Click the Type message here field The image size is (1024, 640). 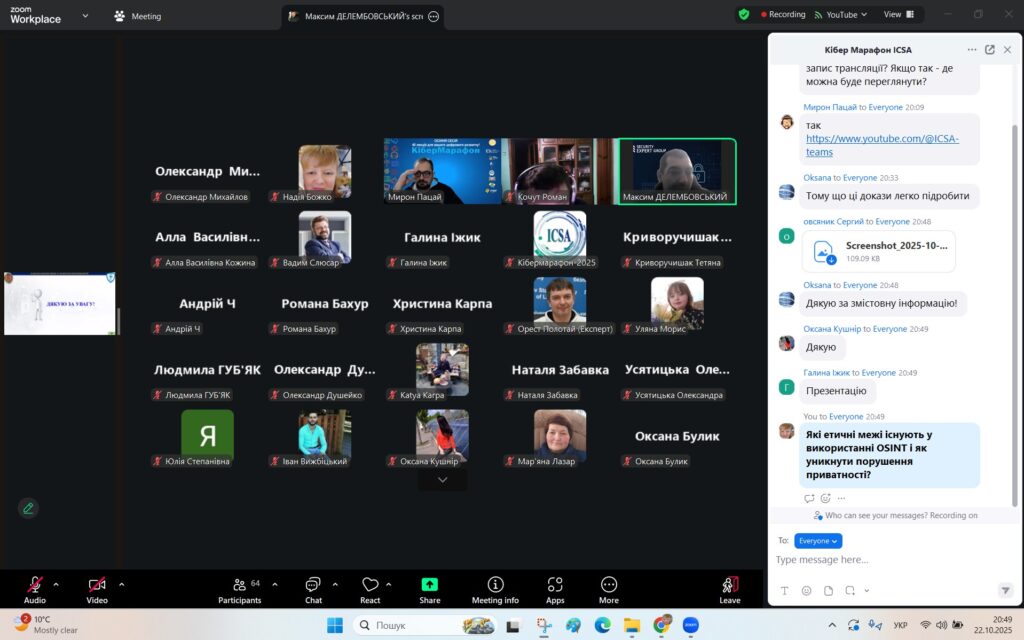click(x=880, y=560)
